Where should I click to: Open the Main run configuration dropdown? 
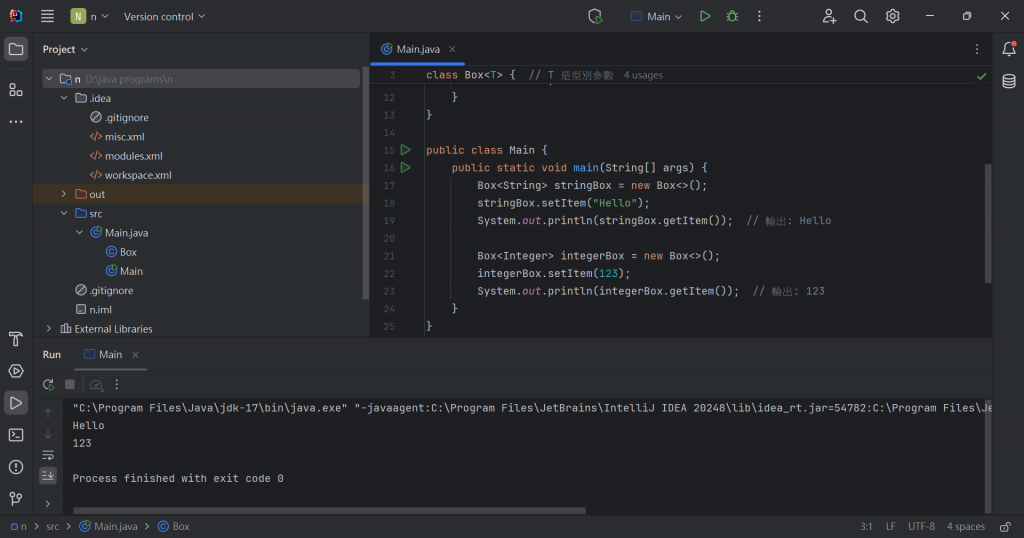pyautogui.click(x=657, y=16)
